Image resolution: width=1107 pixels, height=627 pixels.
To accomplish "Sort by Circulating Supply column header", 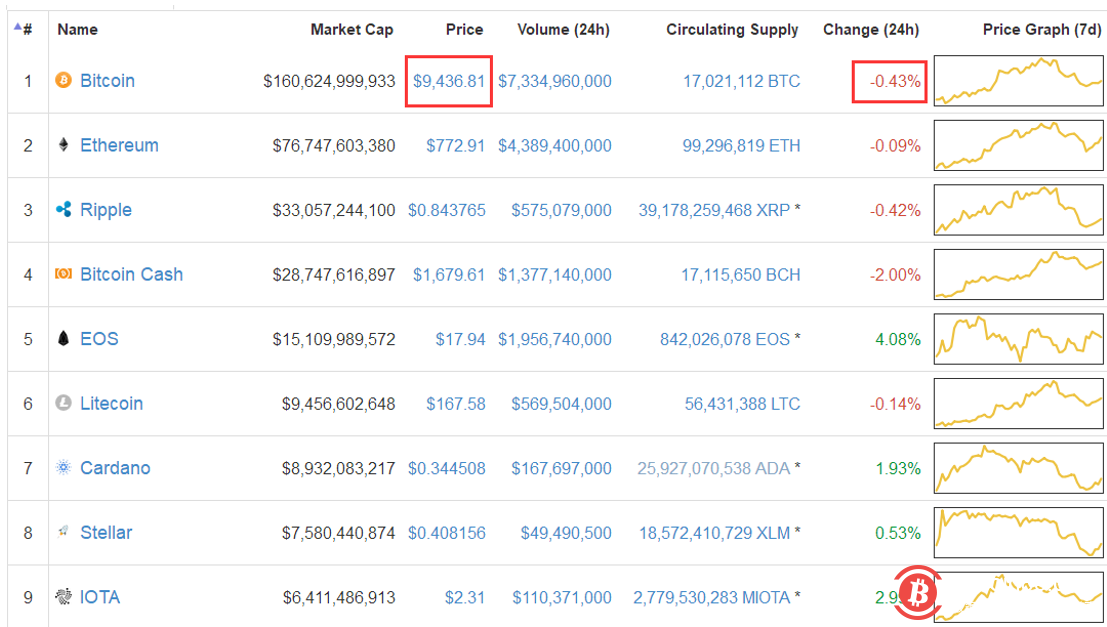I will pyautogui.click(x=732, y=30).
